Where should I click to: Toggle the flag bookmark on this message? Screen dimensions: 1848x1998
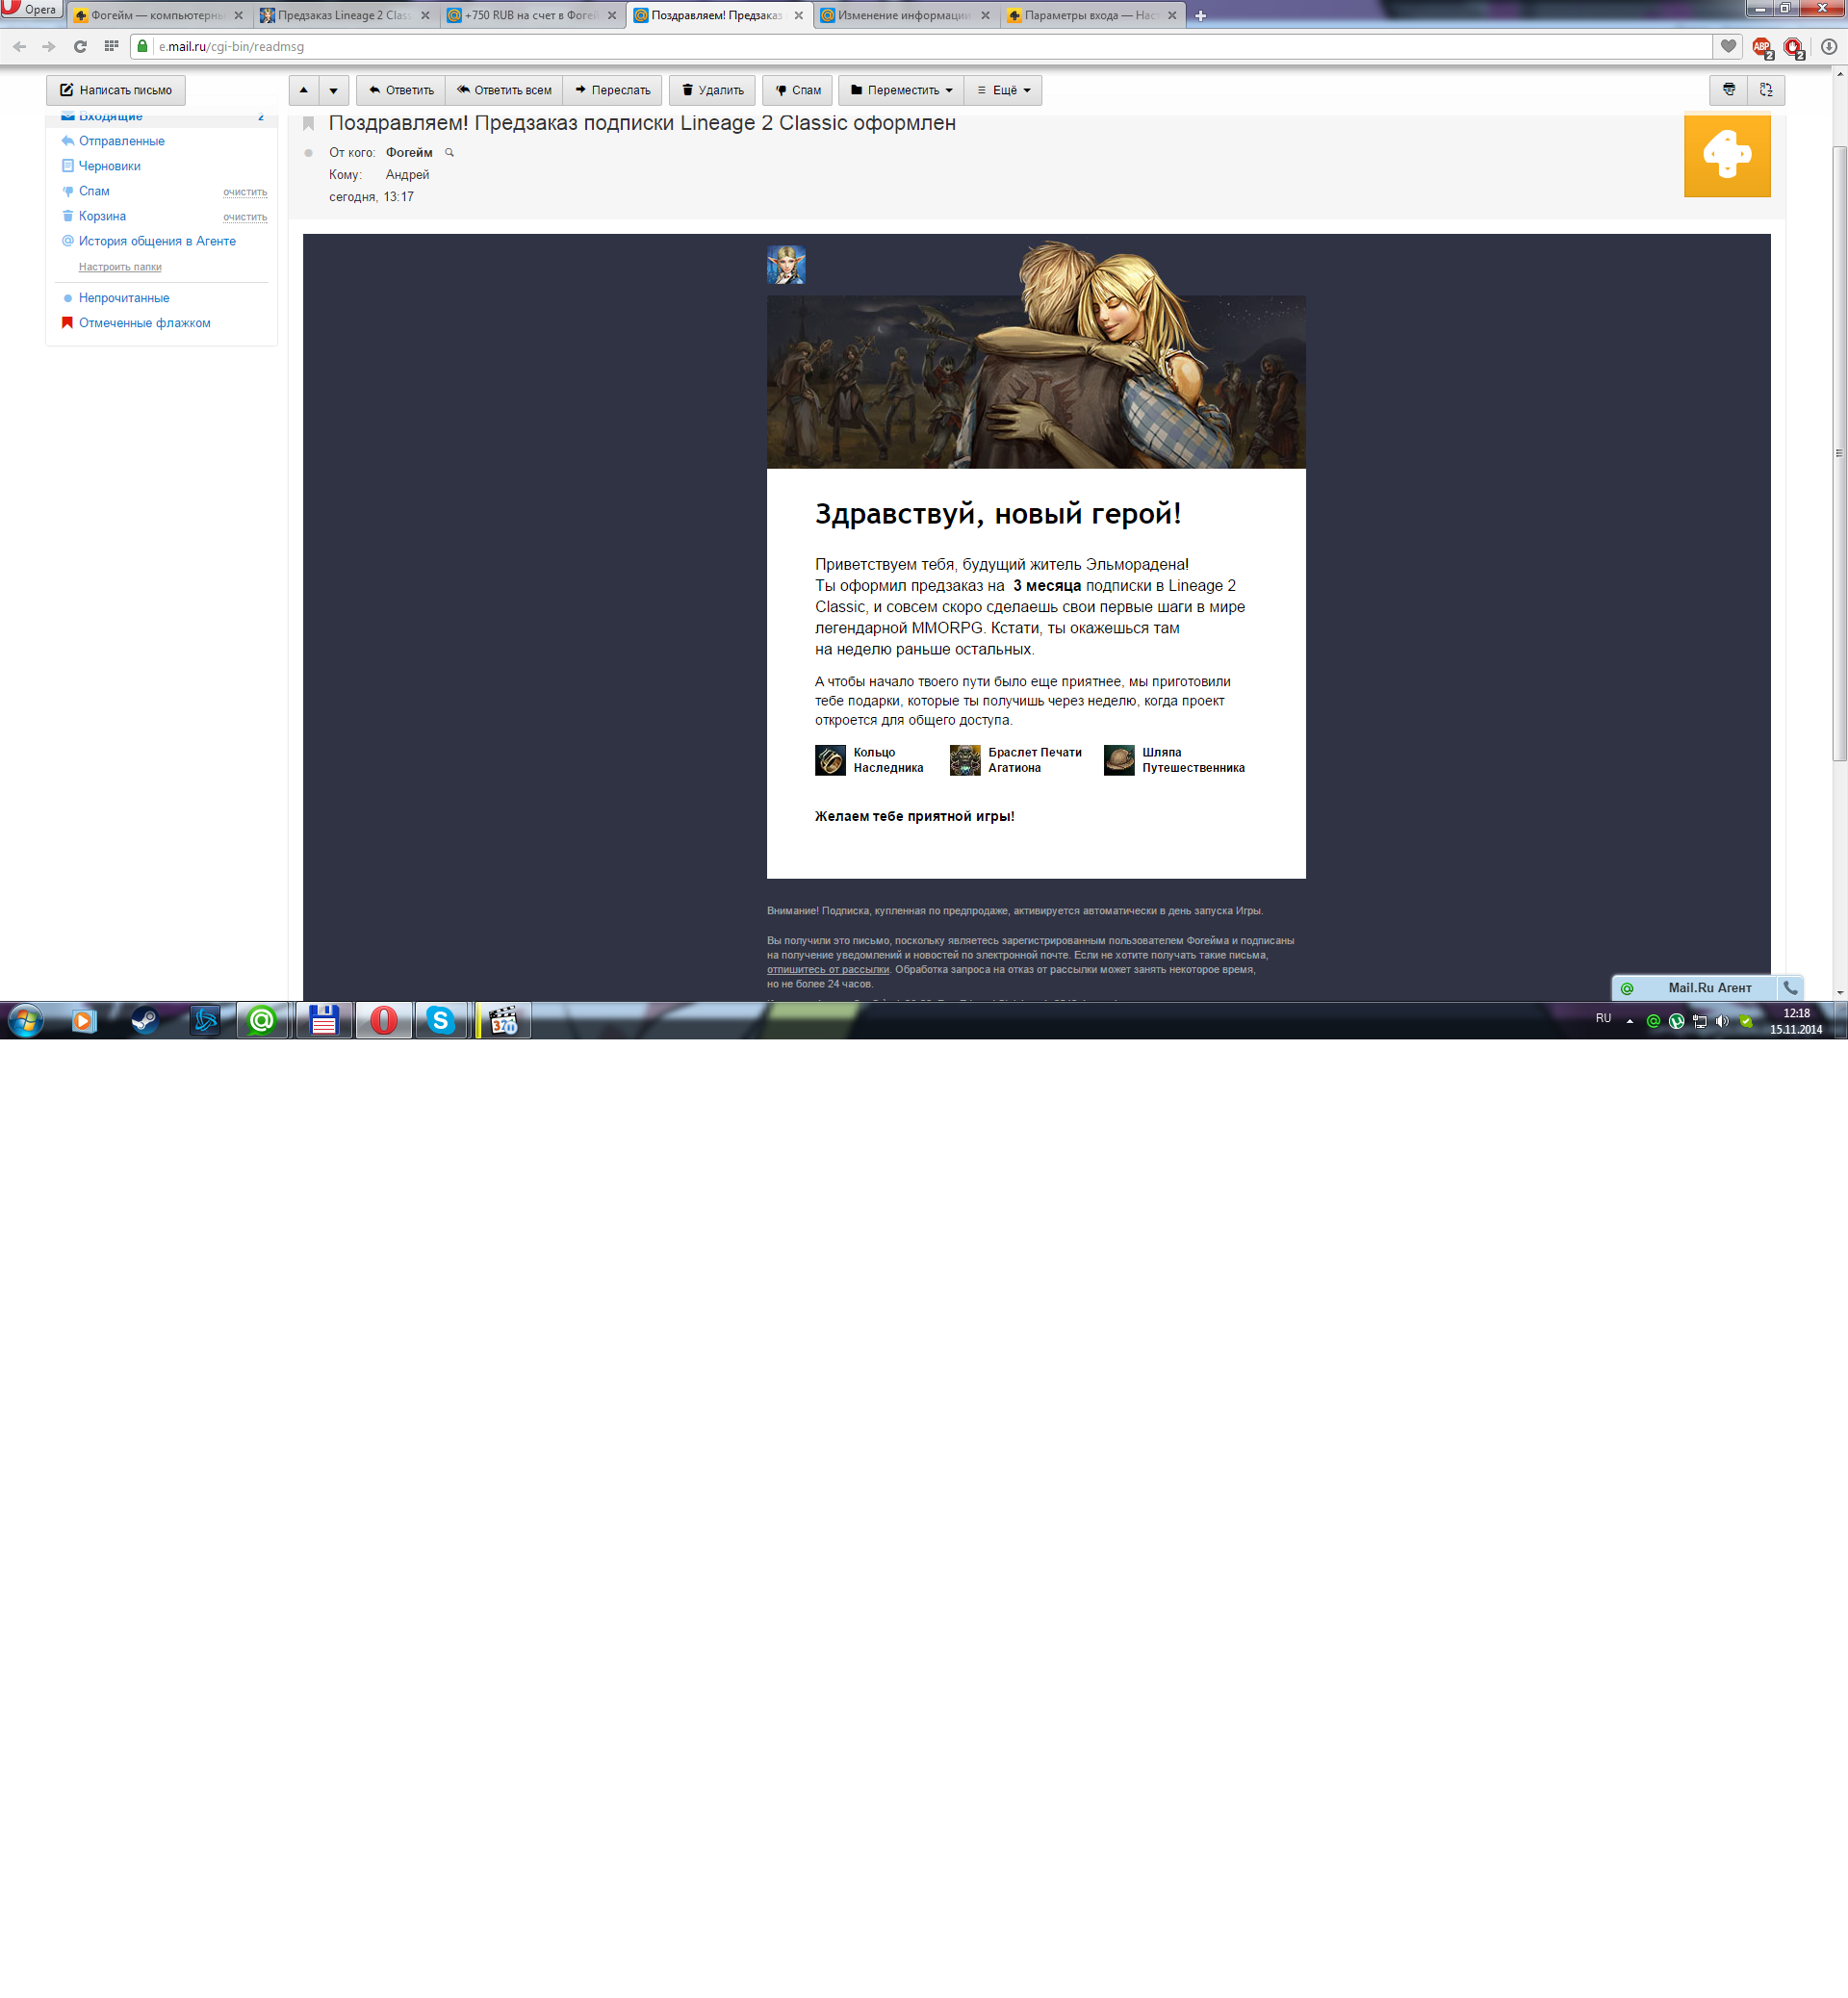coord(309,124)
